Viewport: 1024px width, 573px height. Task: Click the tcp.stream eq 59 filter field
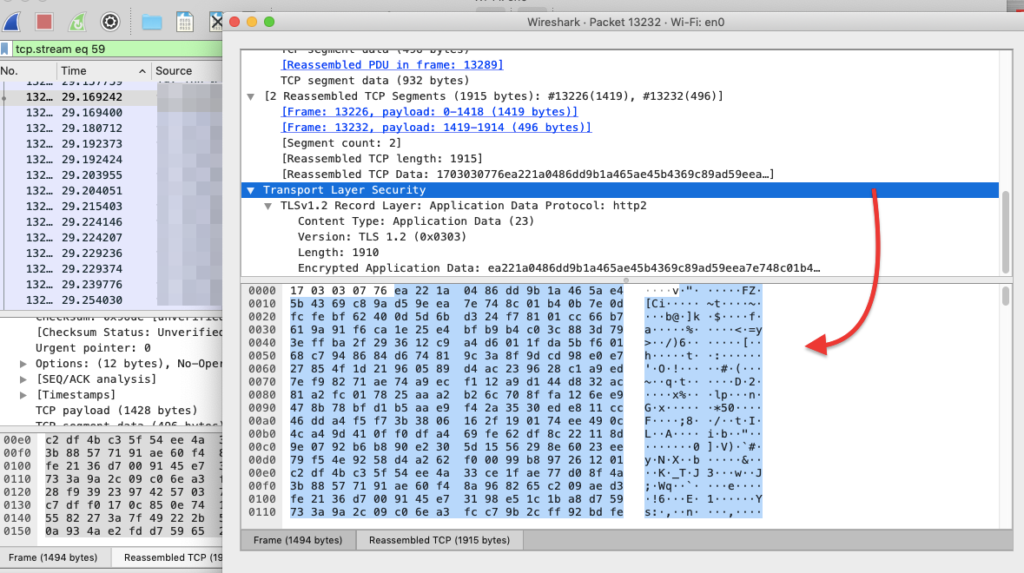(118, 49)
